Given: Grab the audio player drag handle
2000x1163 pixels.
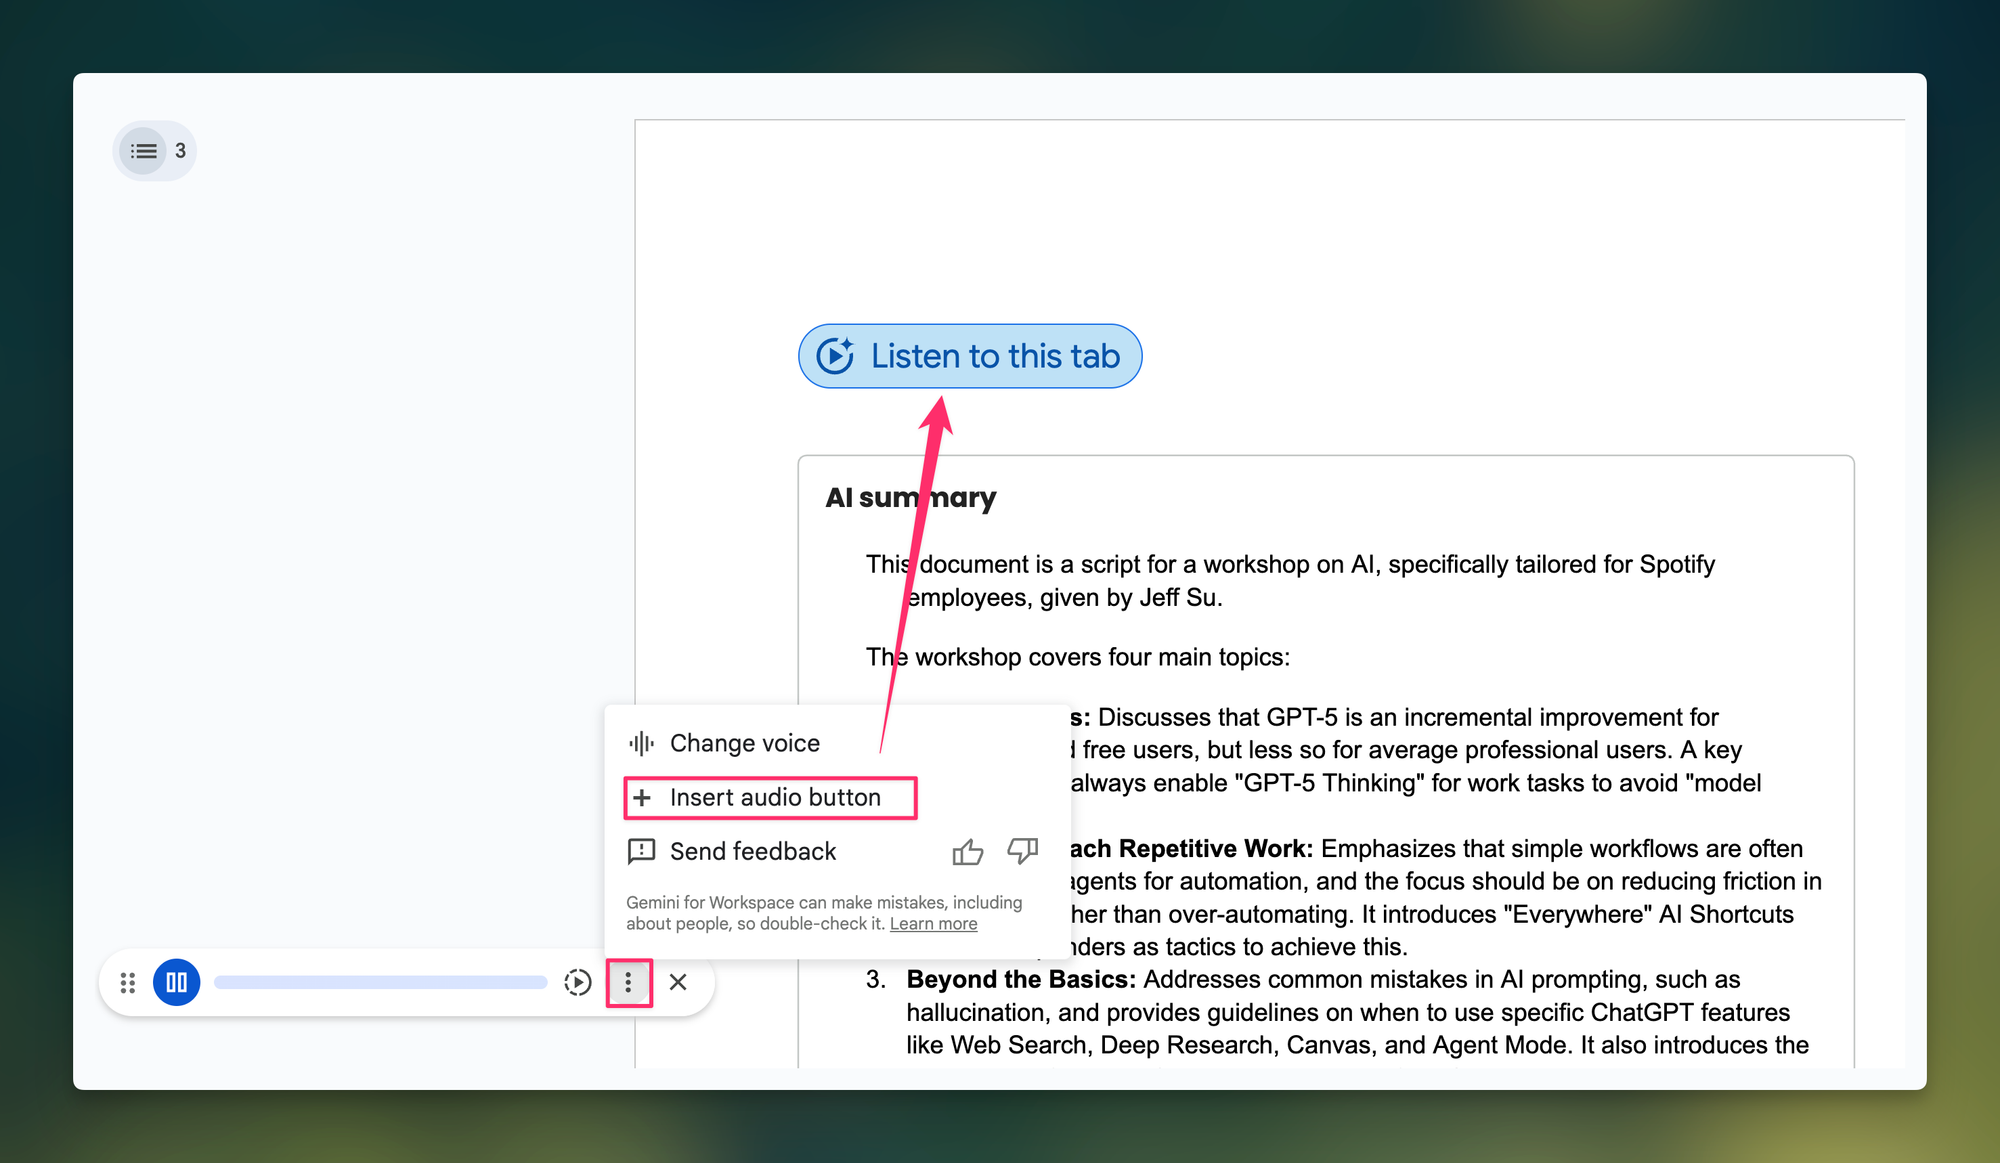Looking at the screenshot, I should (127, 983).
